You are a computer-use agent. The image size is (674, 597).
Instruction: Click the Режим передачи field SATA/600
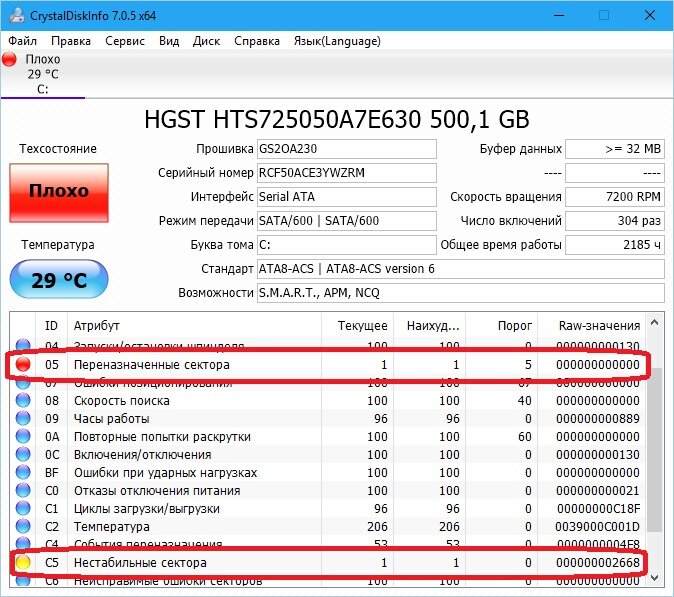(x=346, y=221)
